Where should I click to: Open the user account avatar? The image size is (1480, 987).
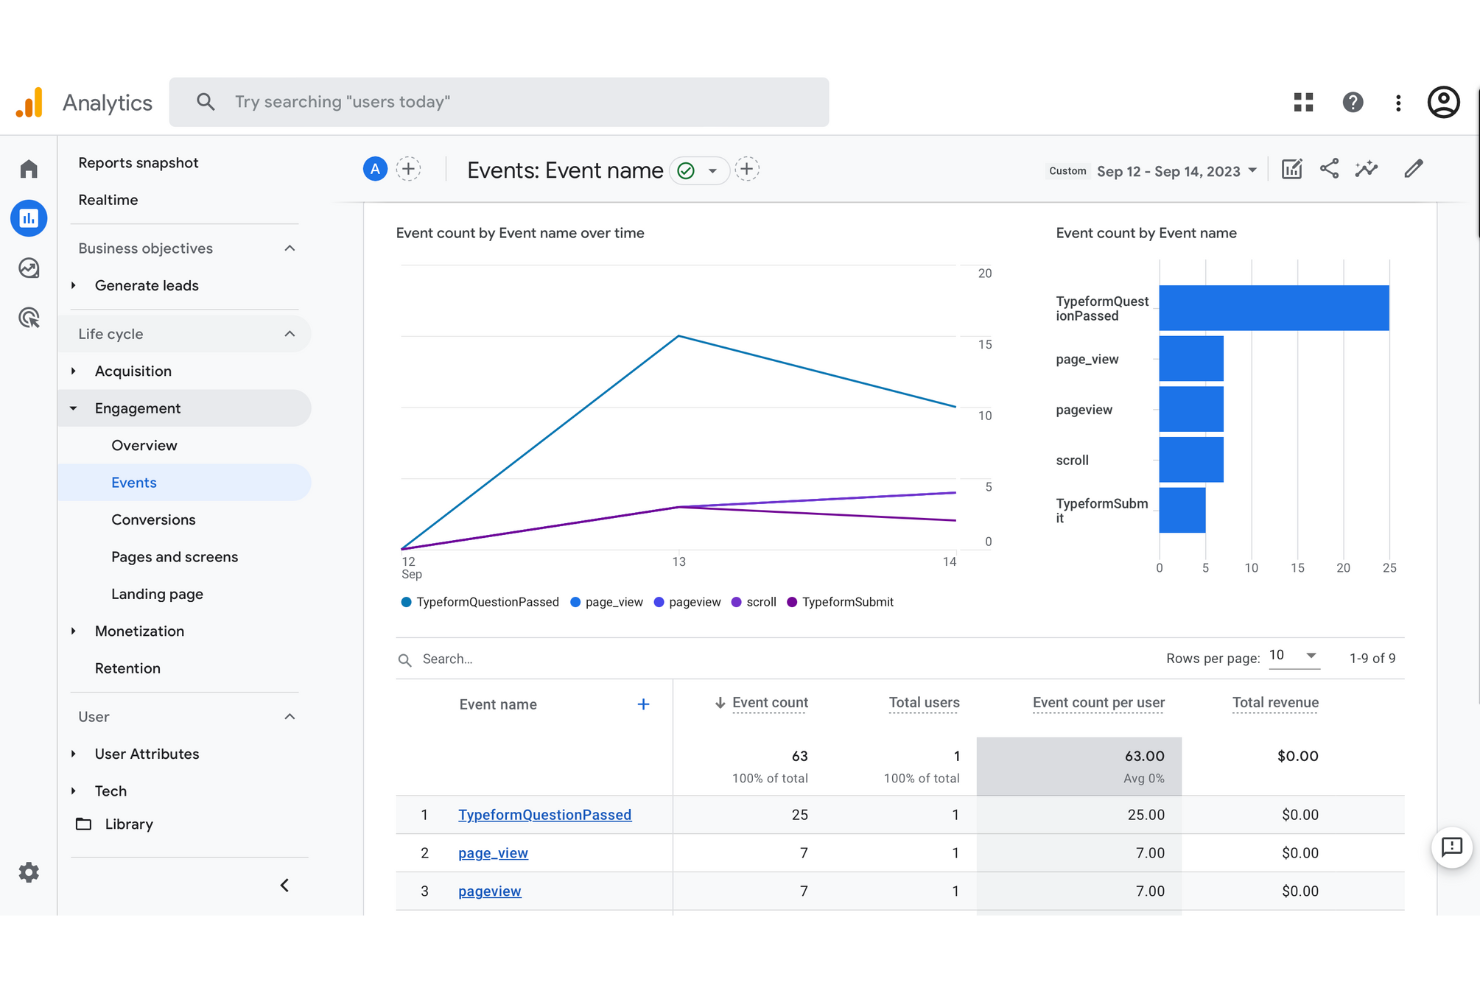point(1443,102)
